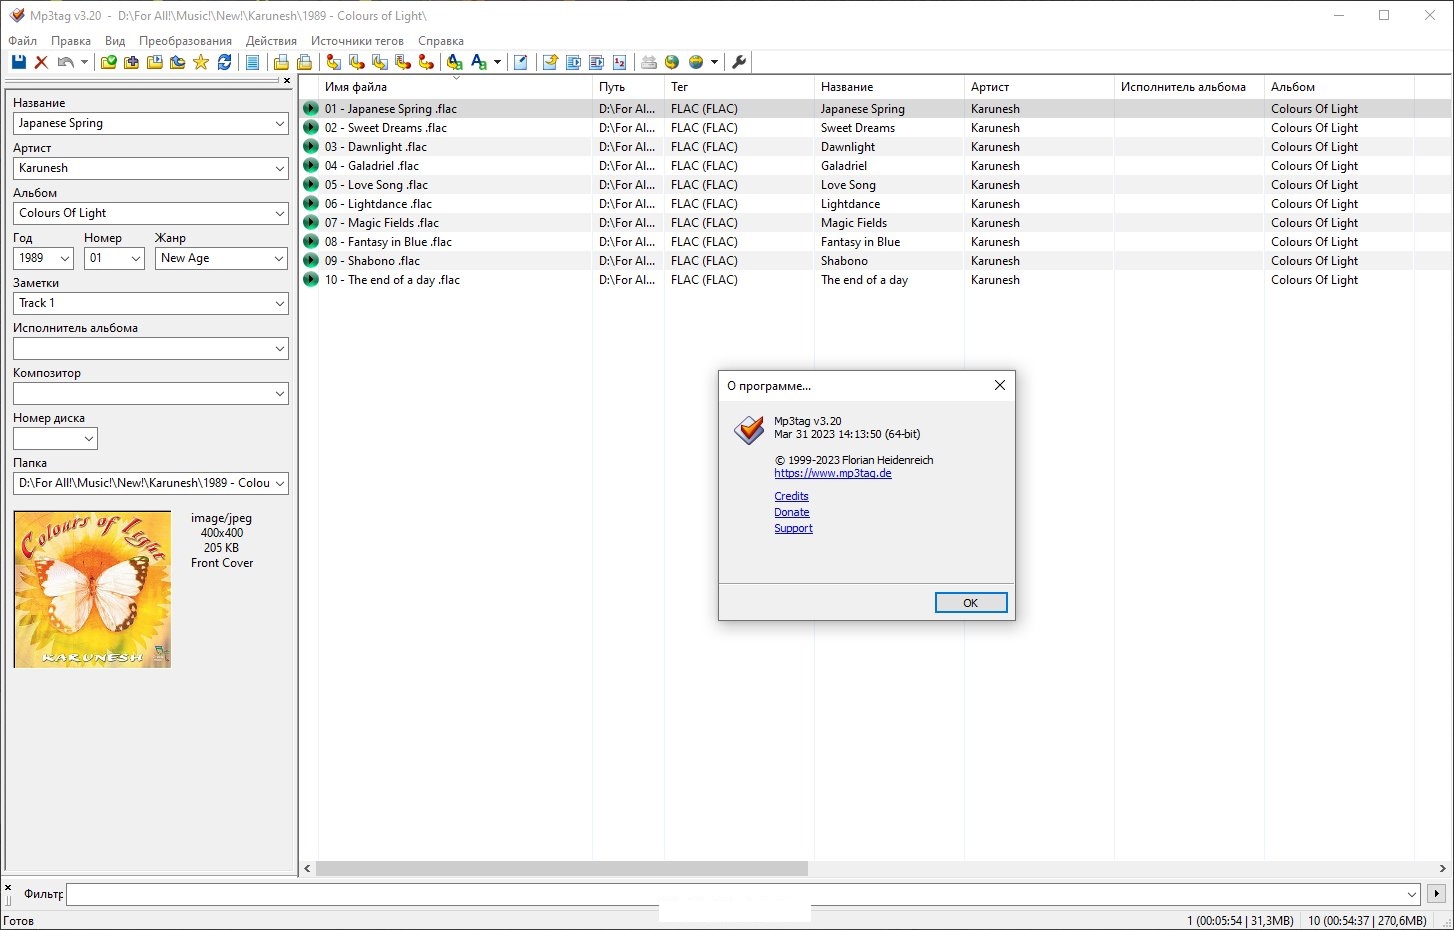Sort by the Альбом column header
Screen dimensions: 1454x930
(1339, 87)
